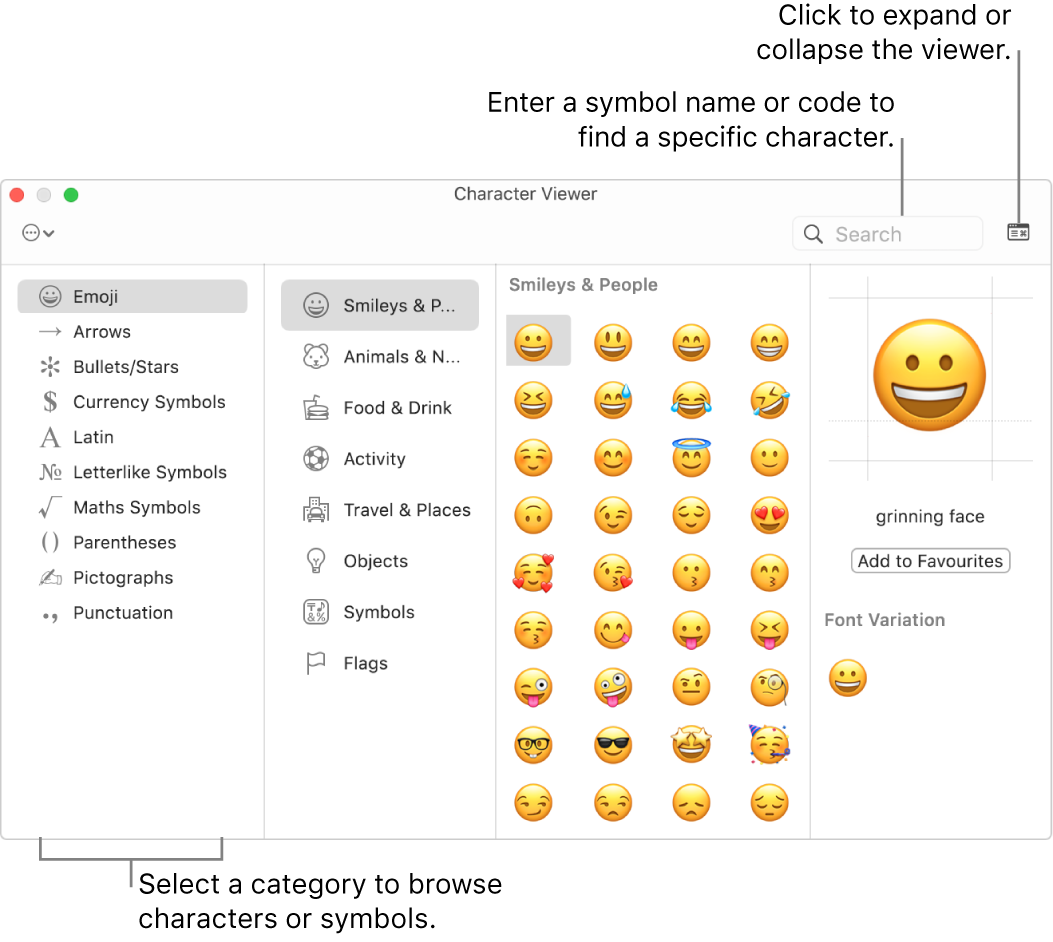Click inside the Search field
Image resolution: width=1053 pixels, height=942 pixels.
point(890,233)
